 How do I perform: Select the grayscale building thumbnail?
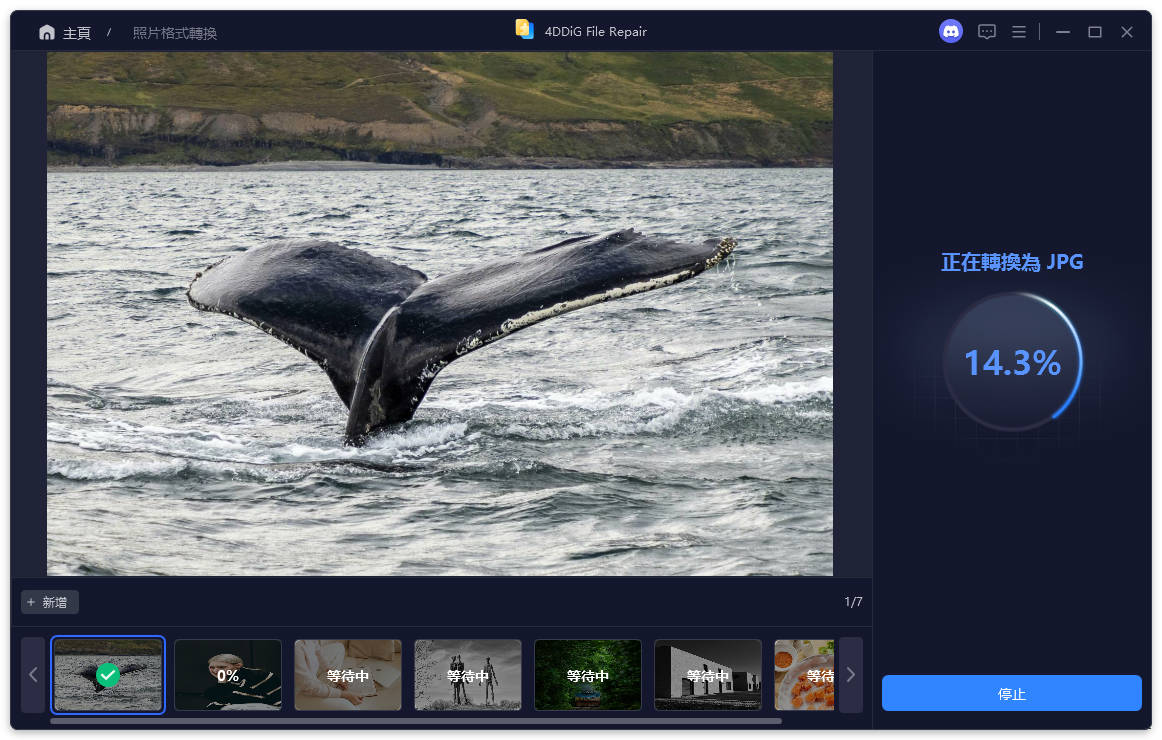click(708, 675)
